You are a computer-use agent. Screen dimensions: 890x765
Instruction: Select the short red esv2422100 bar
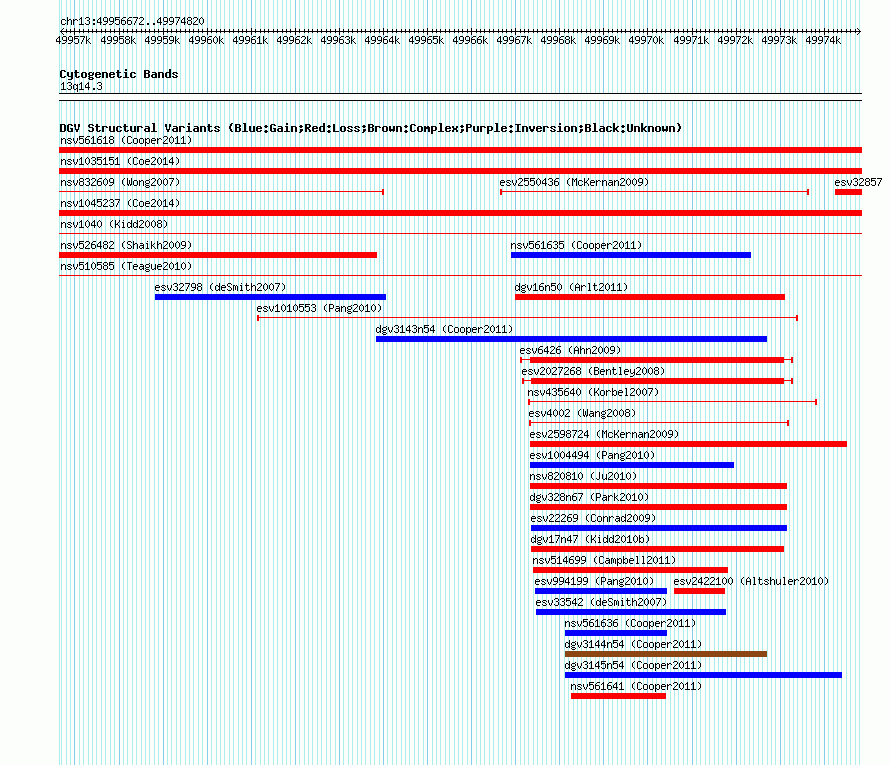pos(699,591)
